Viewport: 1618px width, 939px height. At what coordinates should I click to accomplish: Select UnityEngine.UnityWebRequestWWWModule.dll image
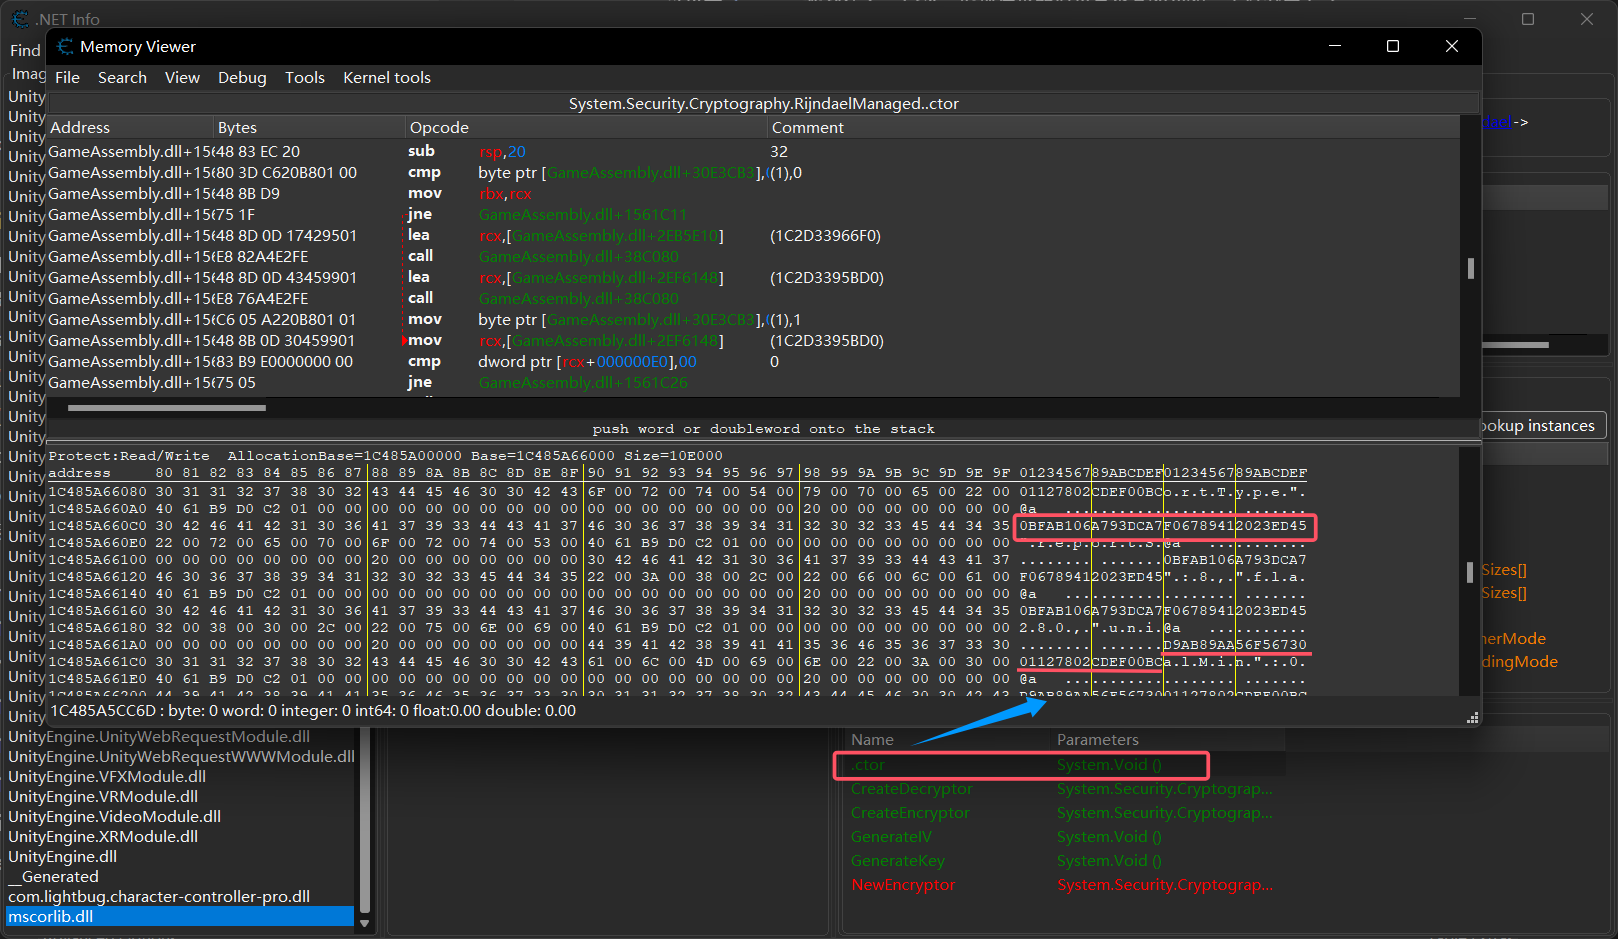[x=180, y=757]
